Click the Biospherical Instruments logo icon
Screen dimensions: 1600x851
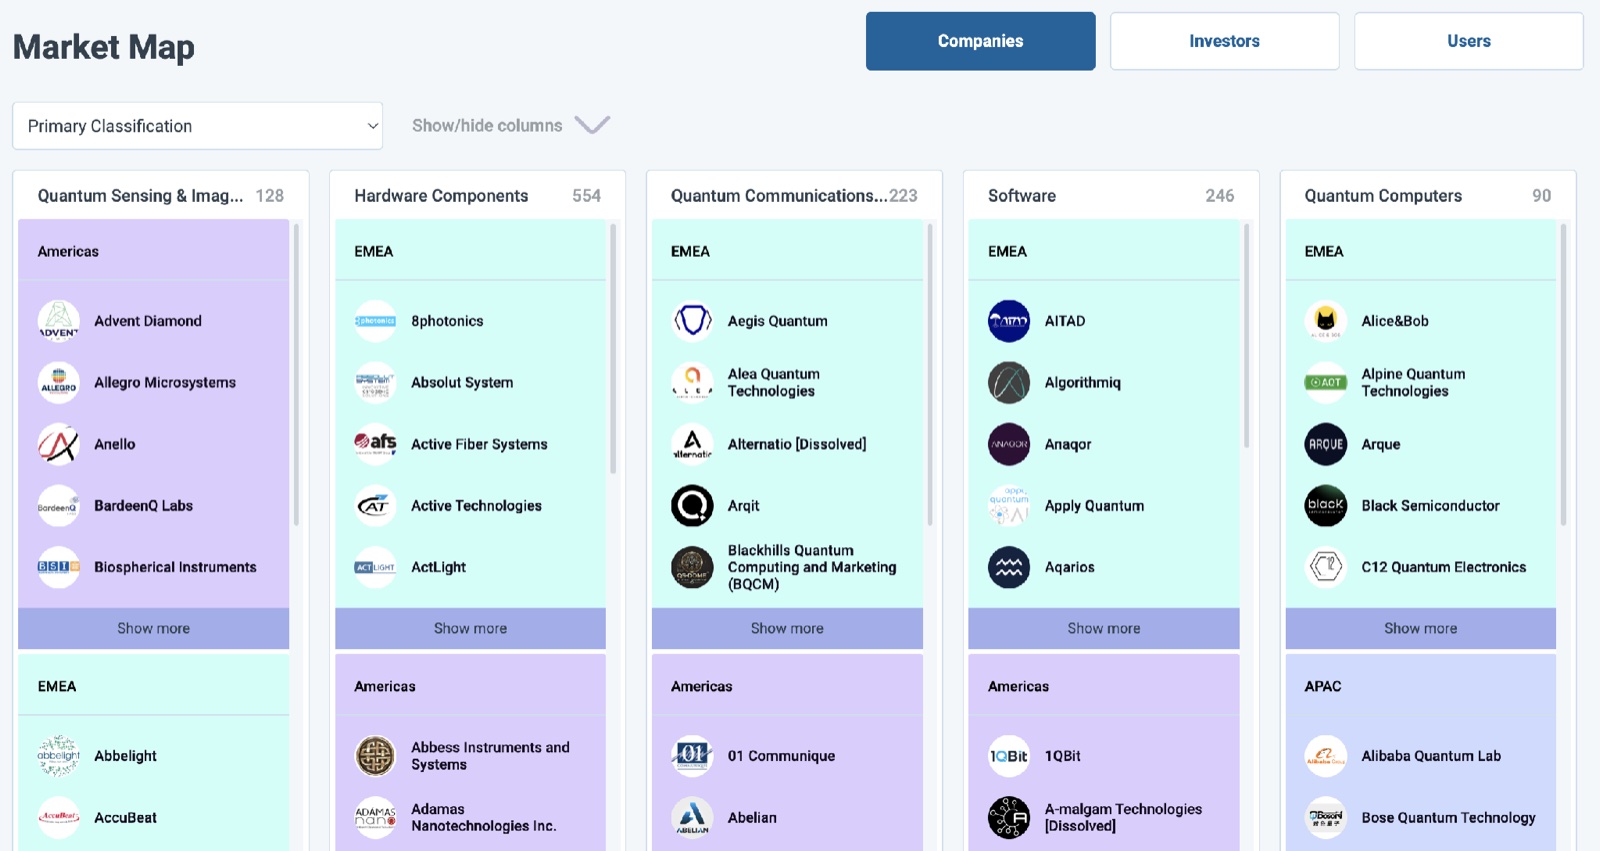coord(58,567)
